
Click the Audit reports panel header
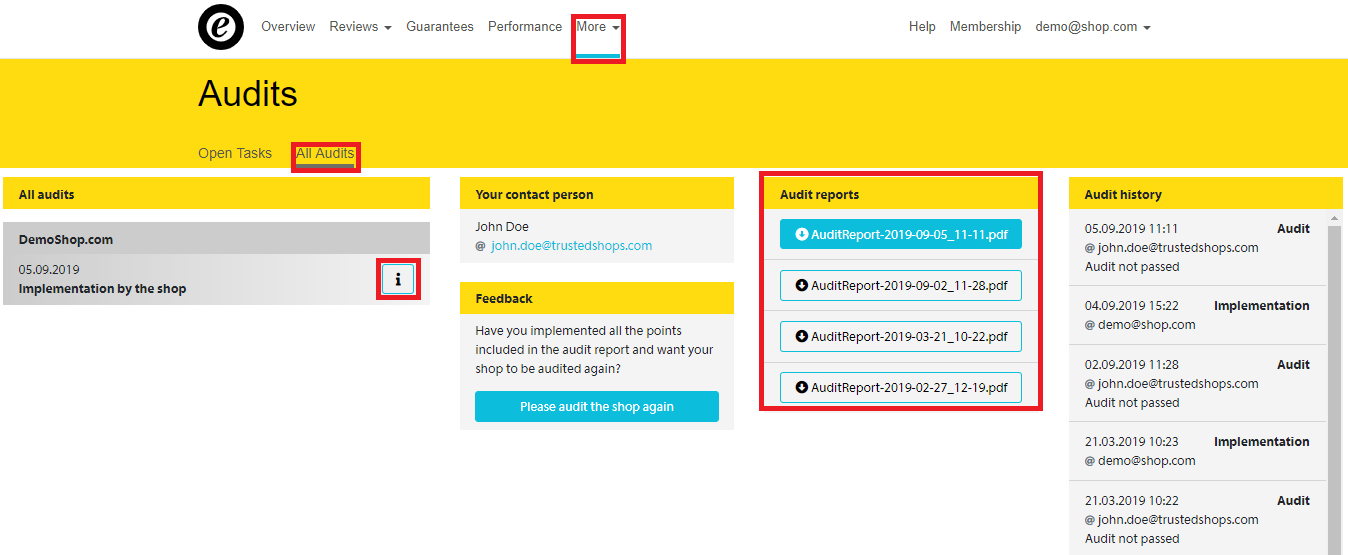click(901, 194)
